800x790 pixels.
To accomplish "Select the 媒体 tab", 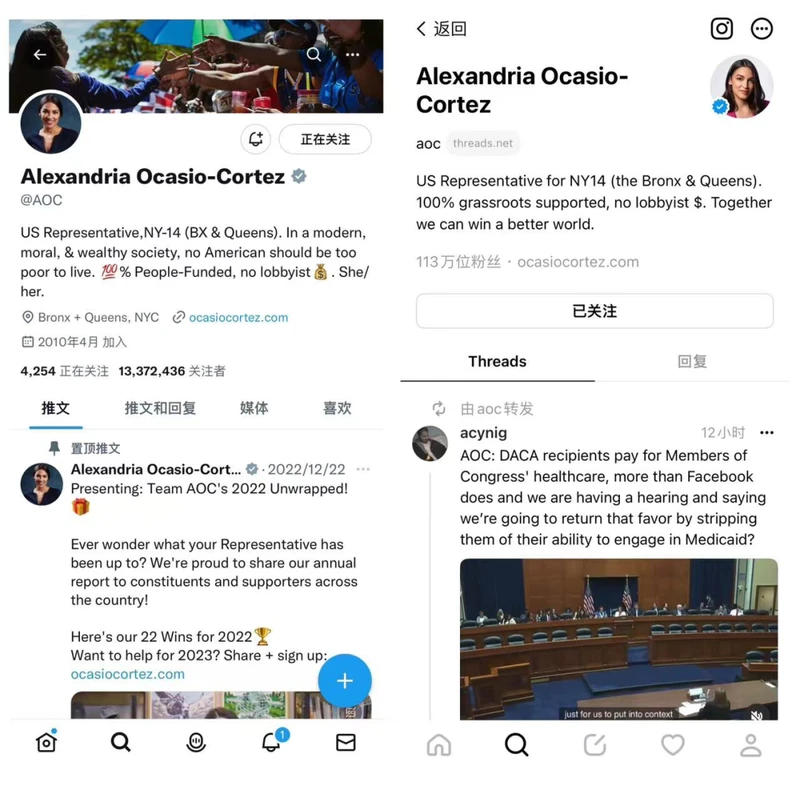I will click(x=254, y=408).
